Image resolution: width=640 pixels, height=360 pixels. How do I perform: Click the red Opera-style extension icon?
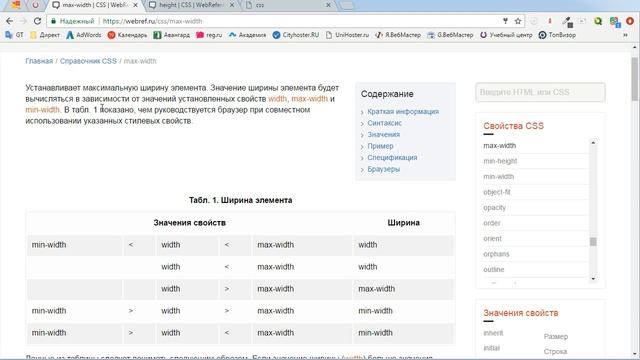(x=630, y=21)
